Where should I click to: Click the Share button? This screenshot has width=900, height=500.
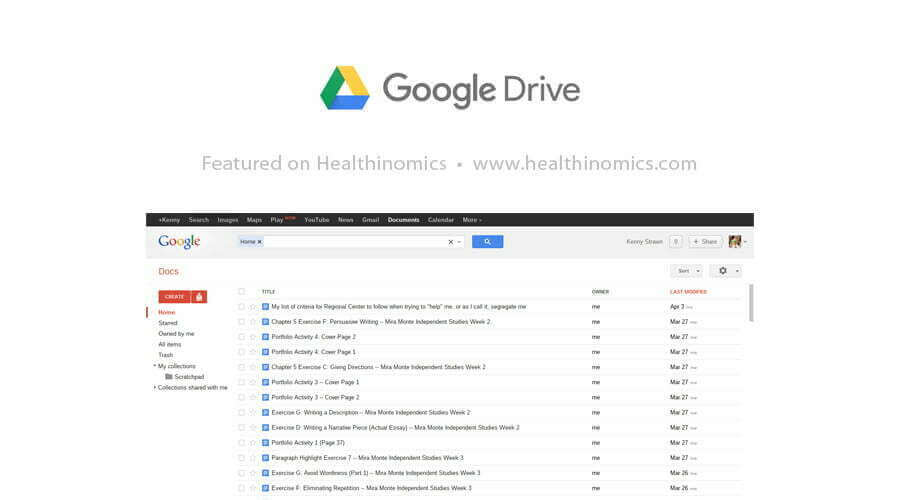pyautogui.click(x=706, y=242)
